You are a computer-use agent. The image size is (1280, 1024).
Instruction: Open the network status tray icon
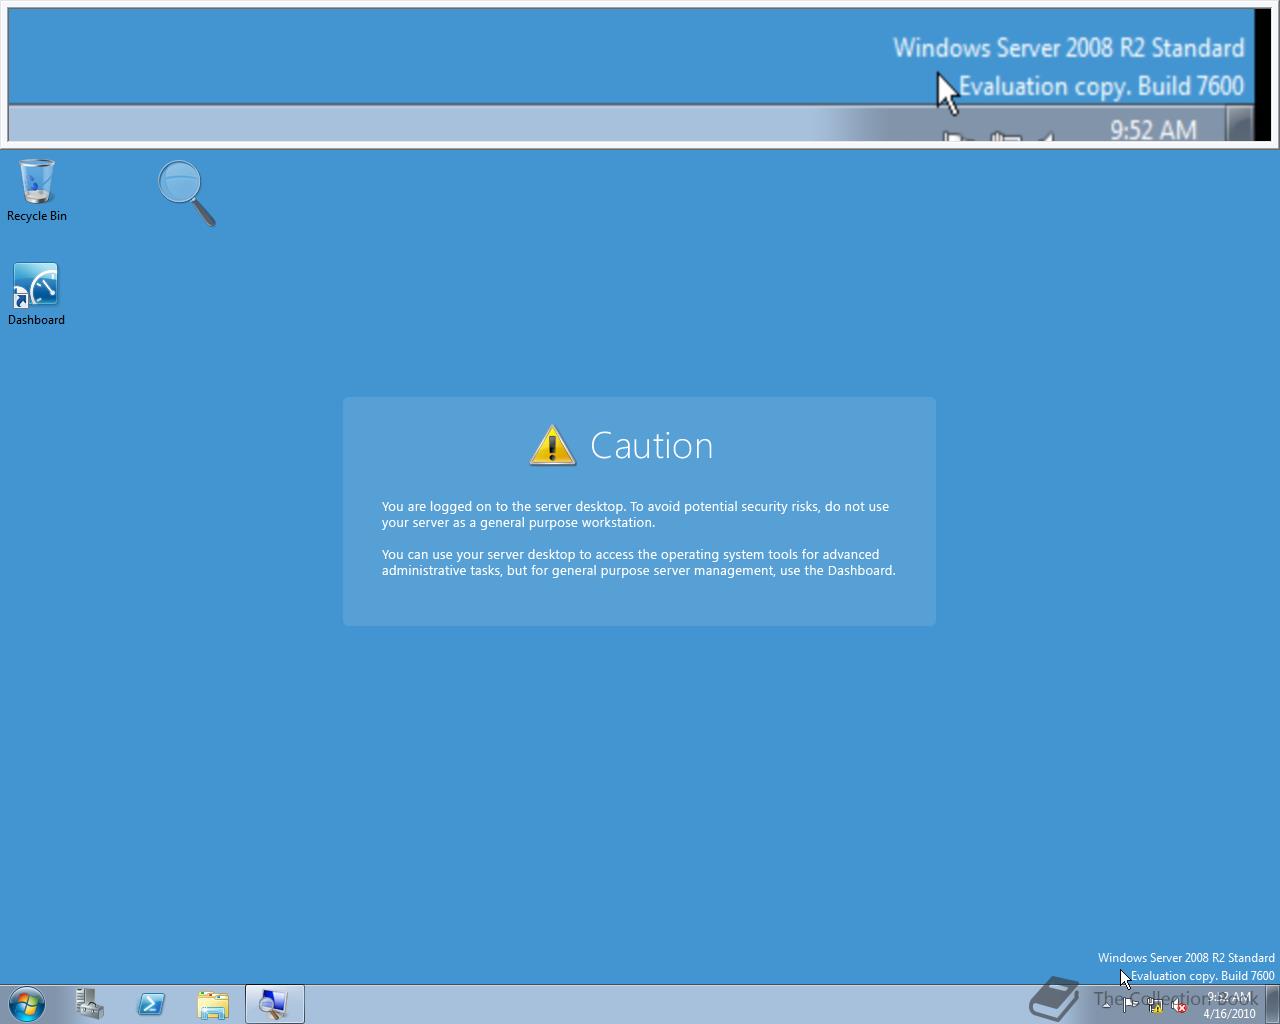pyautogui.click(x=1155, y=1006)
